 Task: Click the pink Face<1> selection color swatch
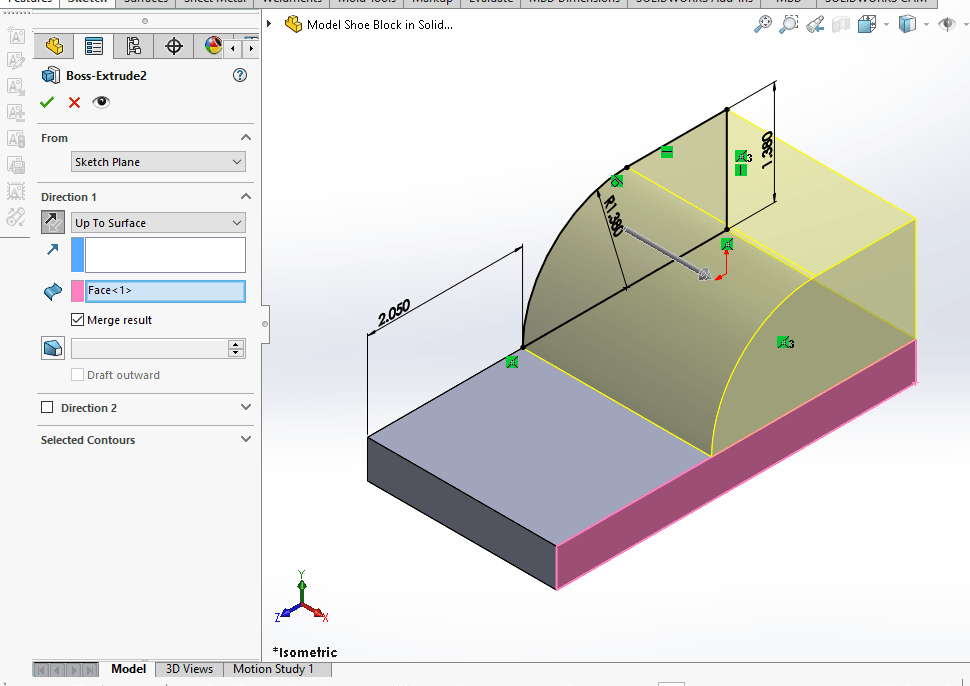click(77, 291)
